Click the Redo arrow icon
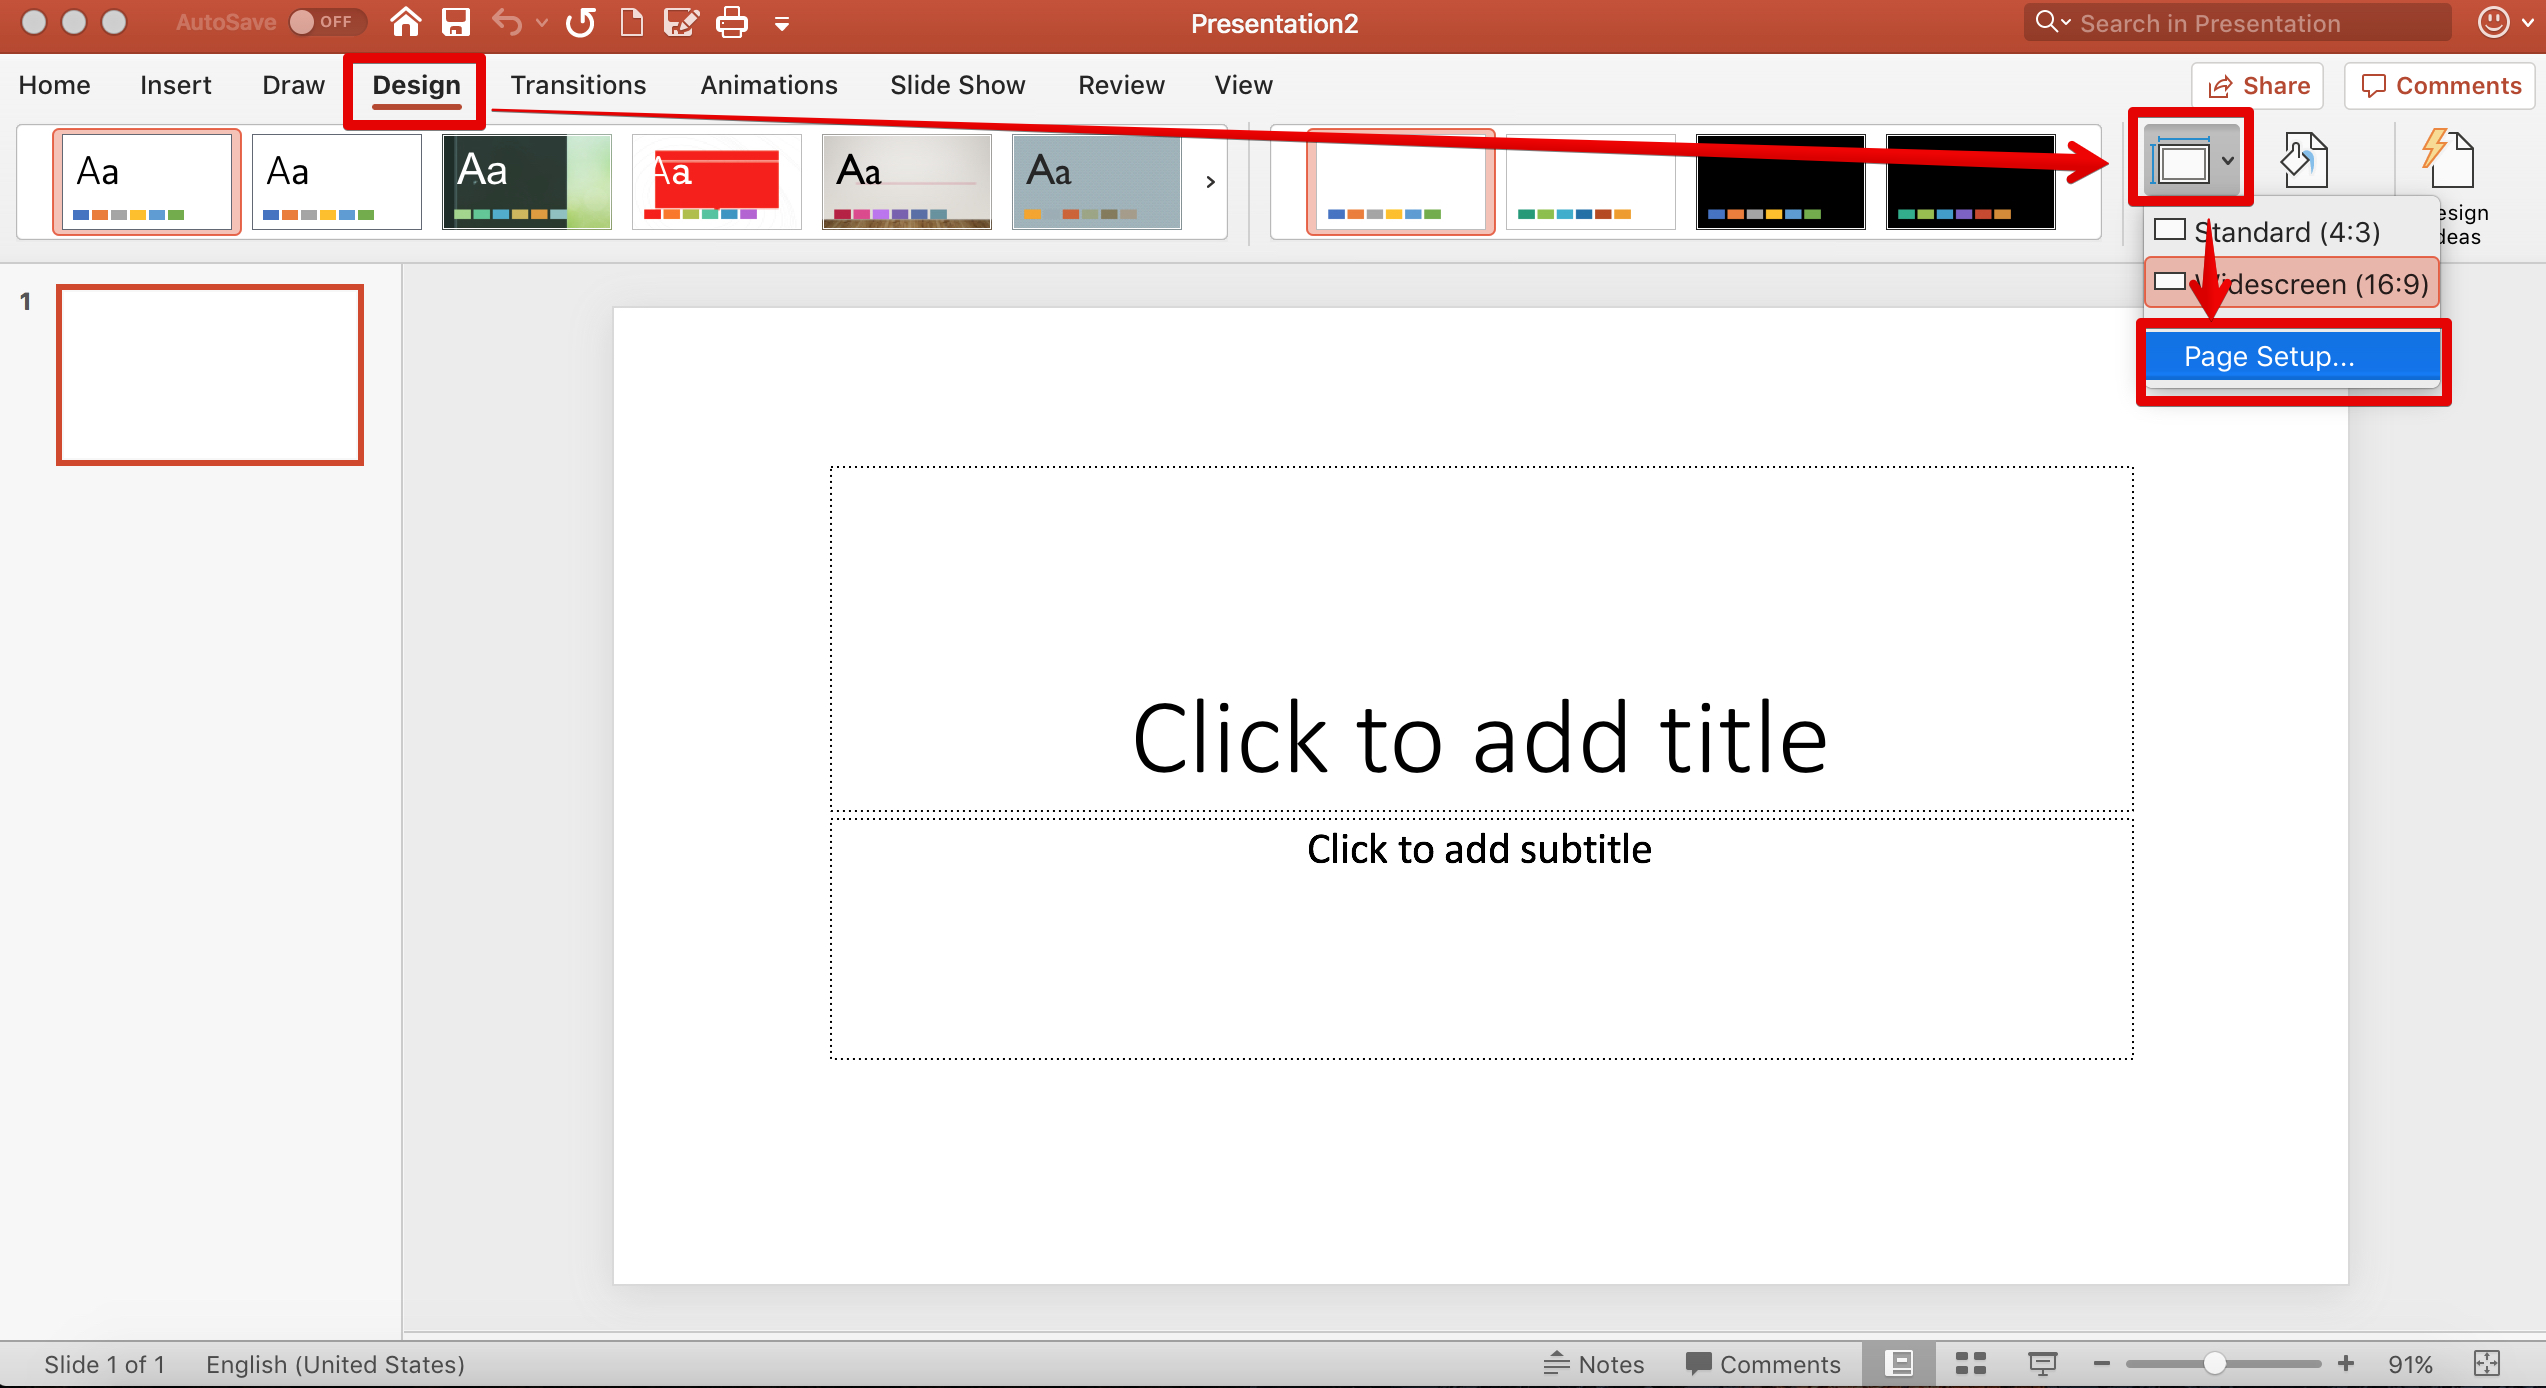 tap(581, 22)
